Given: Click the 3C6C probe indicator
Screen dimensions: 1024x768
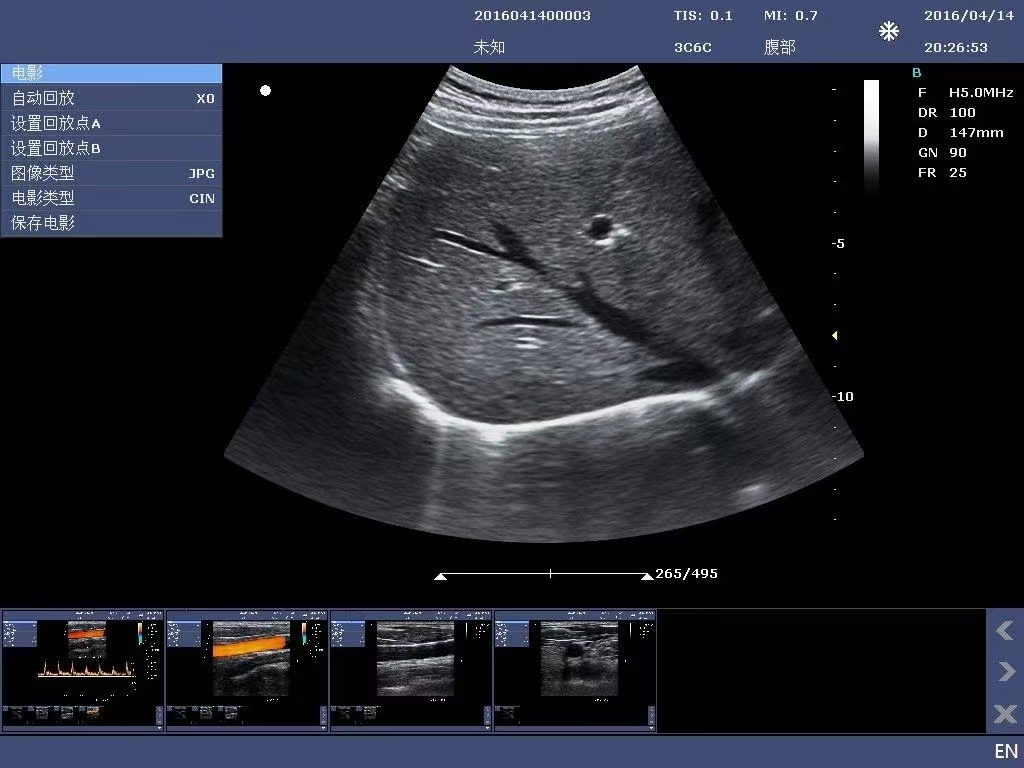Looking at the screenshot, I should tap(693, 46).
